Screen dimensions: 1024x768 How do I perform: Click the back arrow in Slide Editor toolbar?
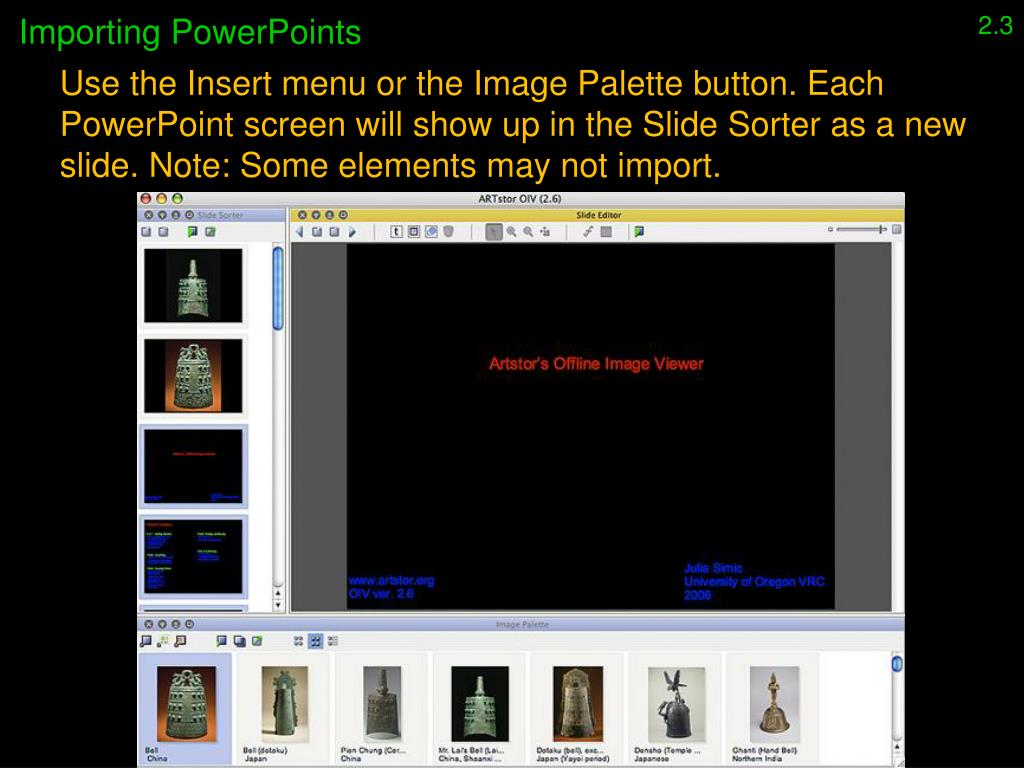pos(300,232)
